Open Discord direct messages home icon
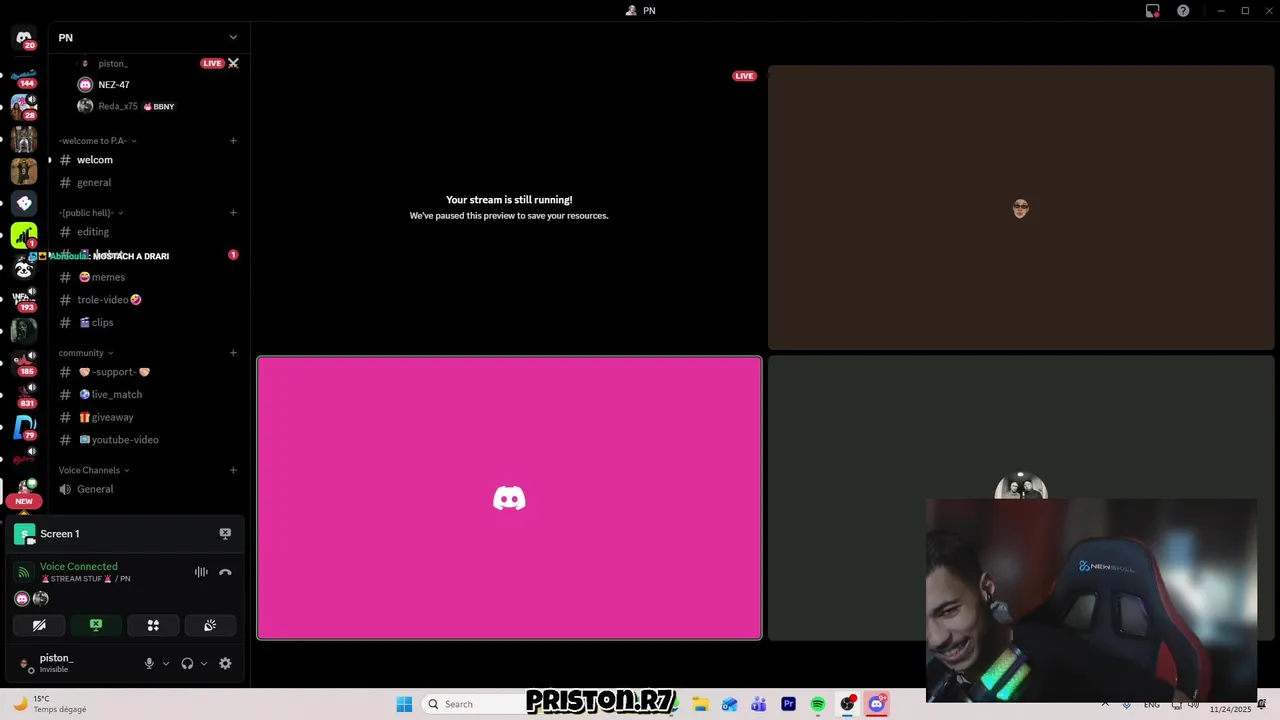1280x720 pixels. (x=24, y=39)
